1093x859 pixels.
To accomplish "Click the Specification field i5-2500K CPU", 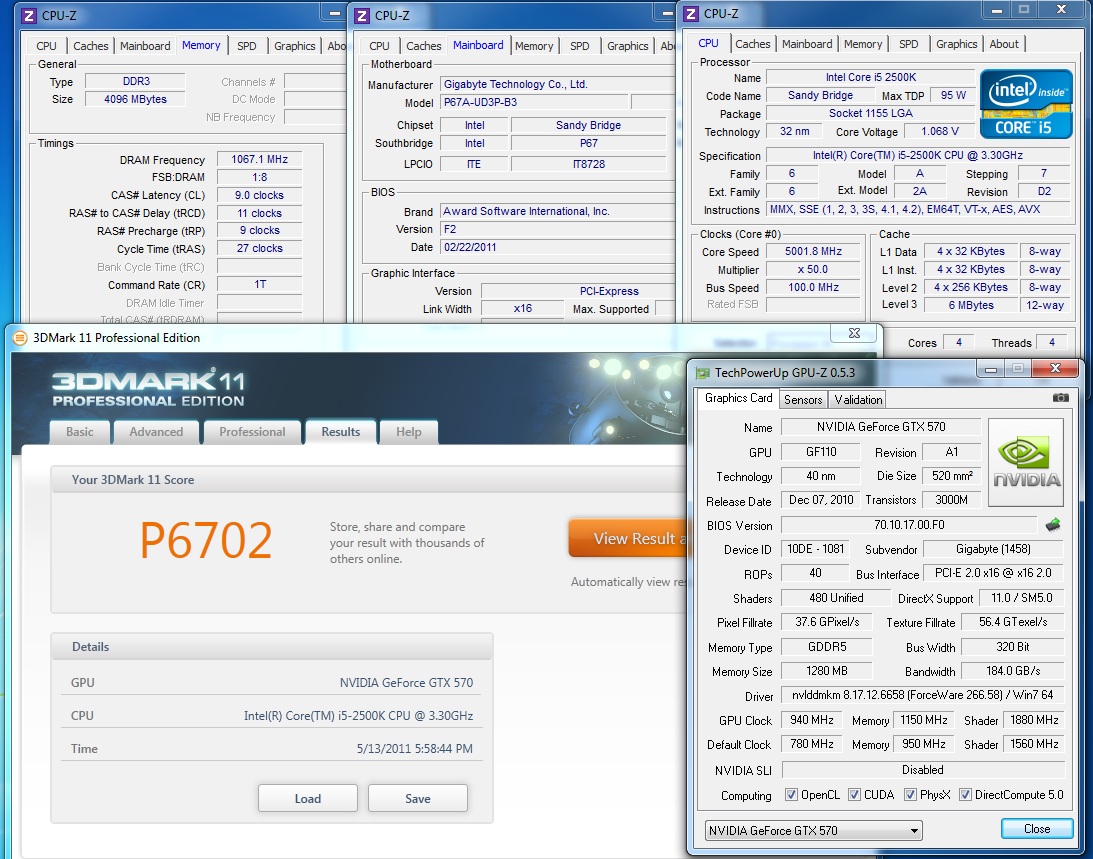I will [x=917, y=155].
